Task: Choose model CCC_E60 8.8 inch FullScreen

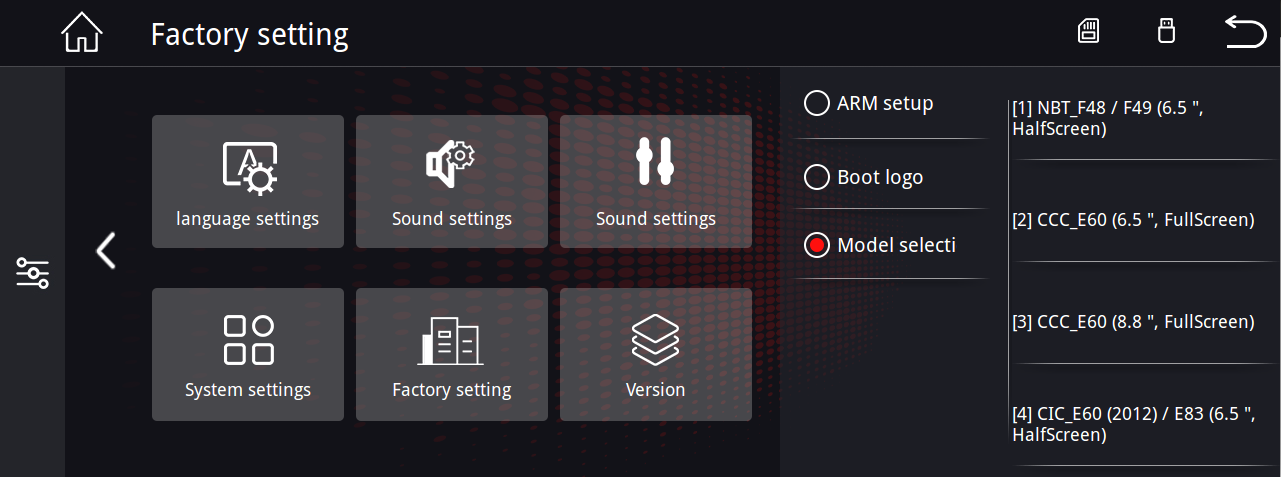Action: [1145, 322]
